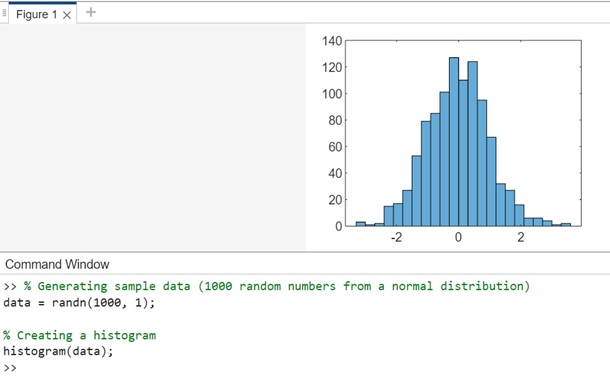Click the final empty command prompt line
Image resolution: width=610 pixels, height=381 pixels.
[x=10, y=367]
